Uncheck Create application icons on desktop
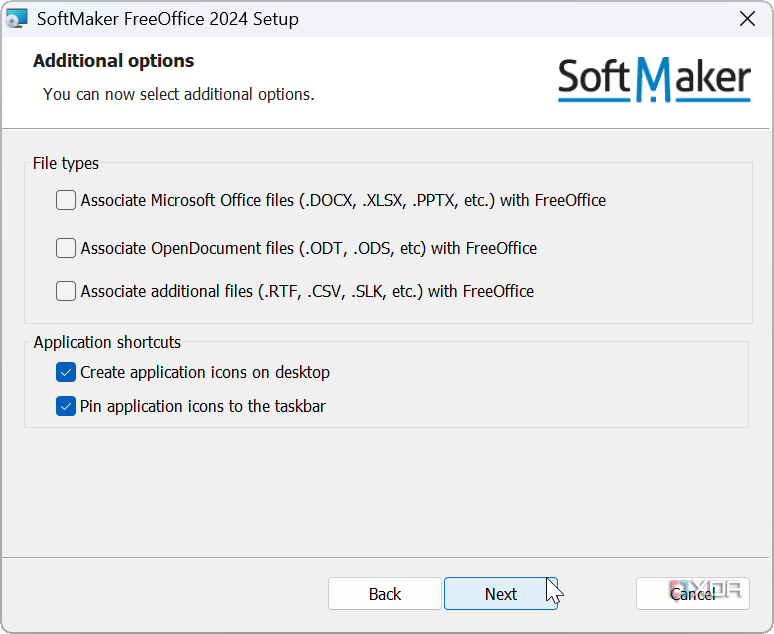 point(66,372)
